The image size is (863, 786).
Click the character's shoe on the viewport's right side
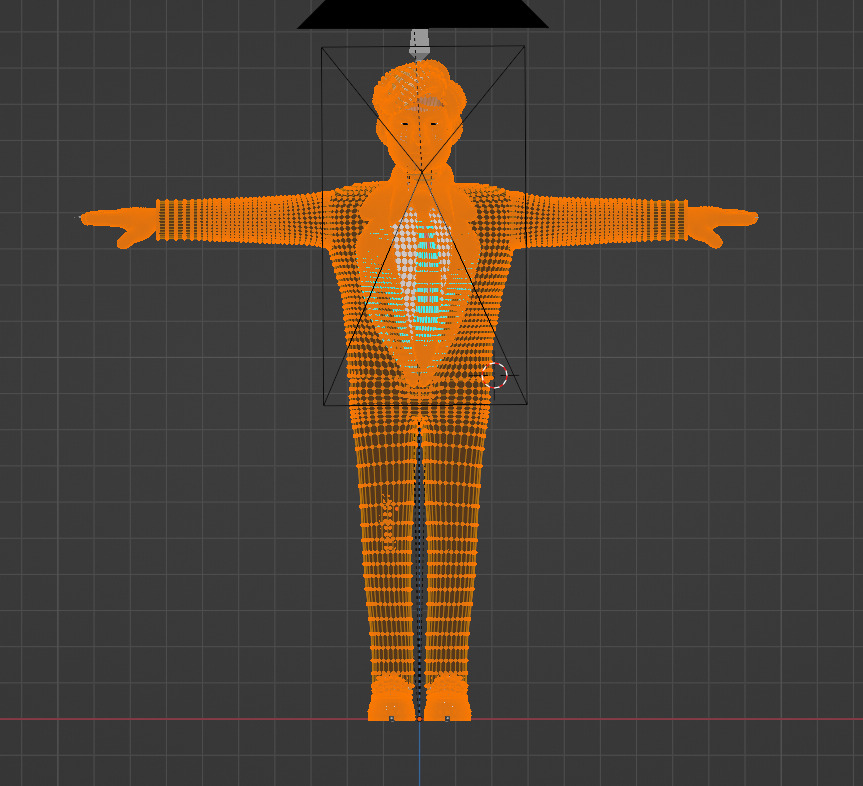(x=447, y=698)
